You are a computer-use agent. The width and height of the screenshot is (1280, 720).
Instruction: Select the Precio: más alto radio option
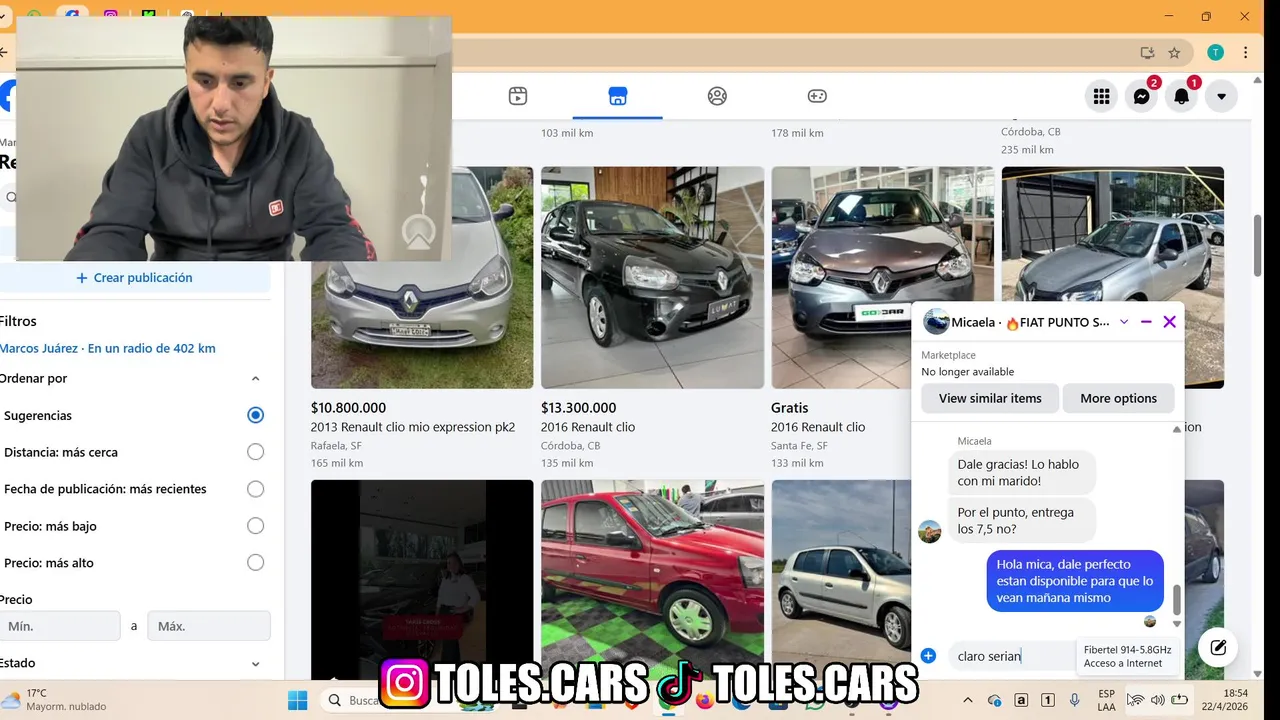[255, 563]
